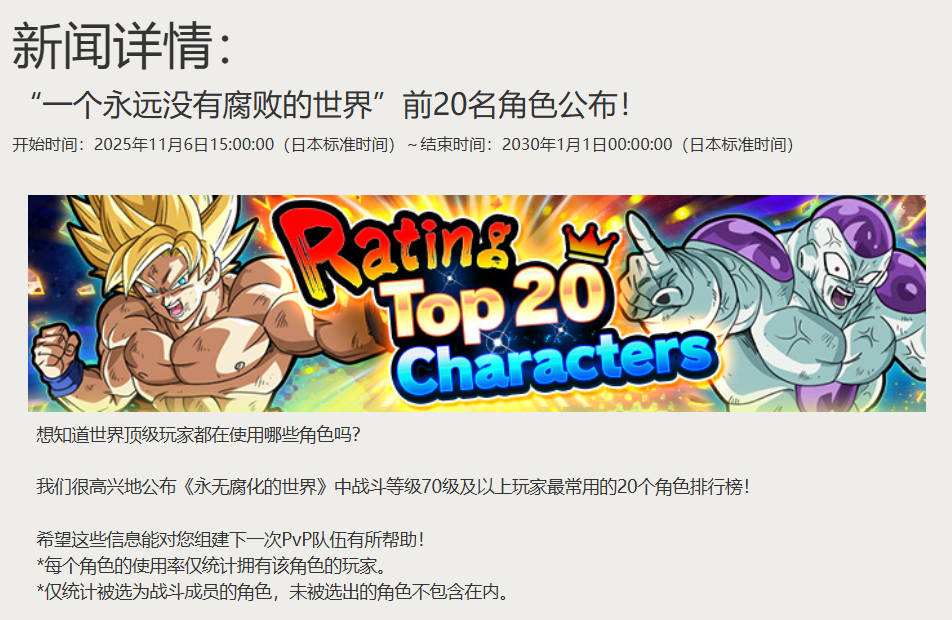952x620 pixels.
Task: Click the line 想知道世界顶级玩家都在使用哪些角色吗
Action: pos(199,435)
